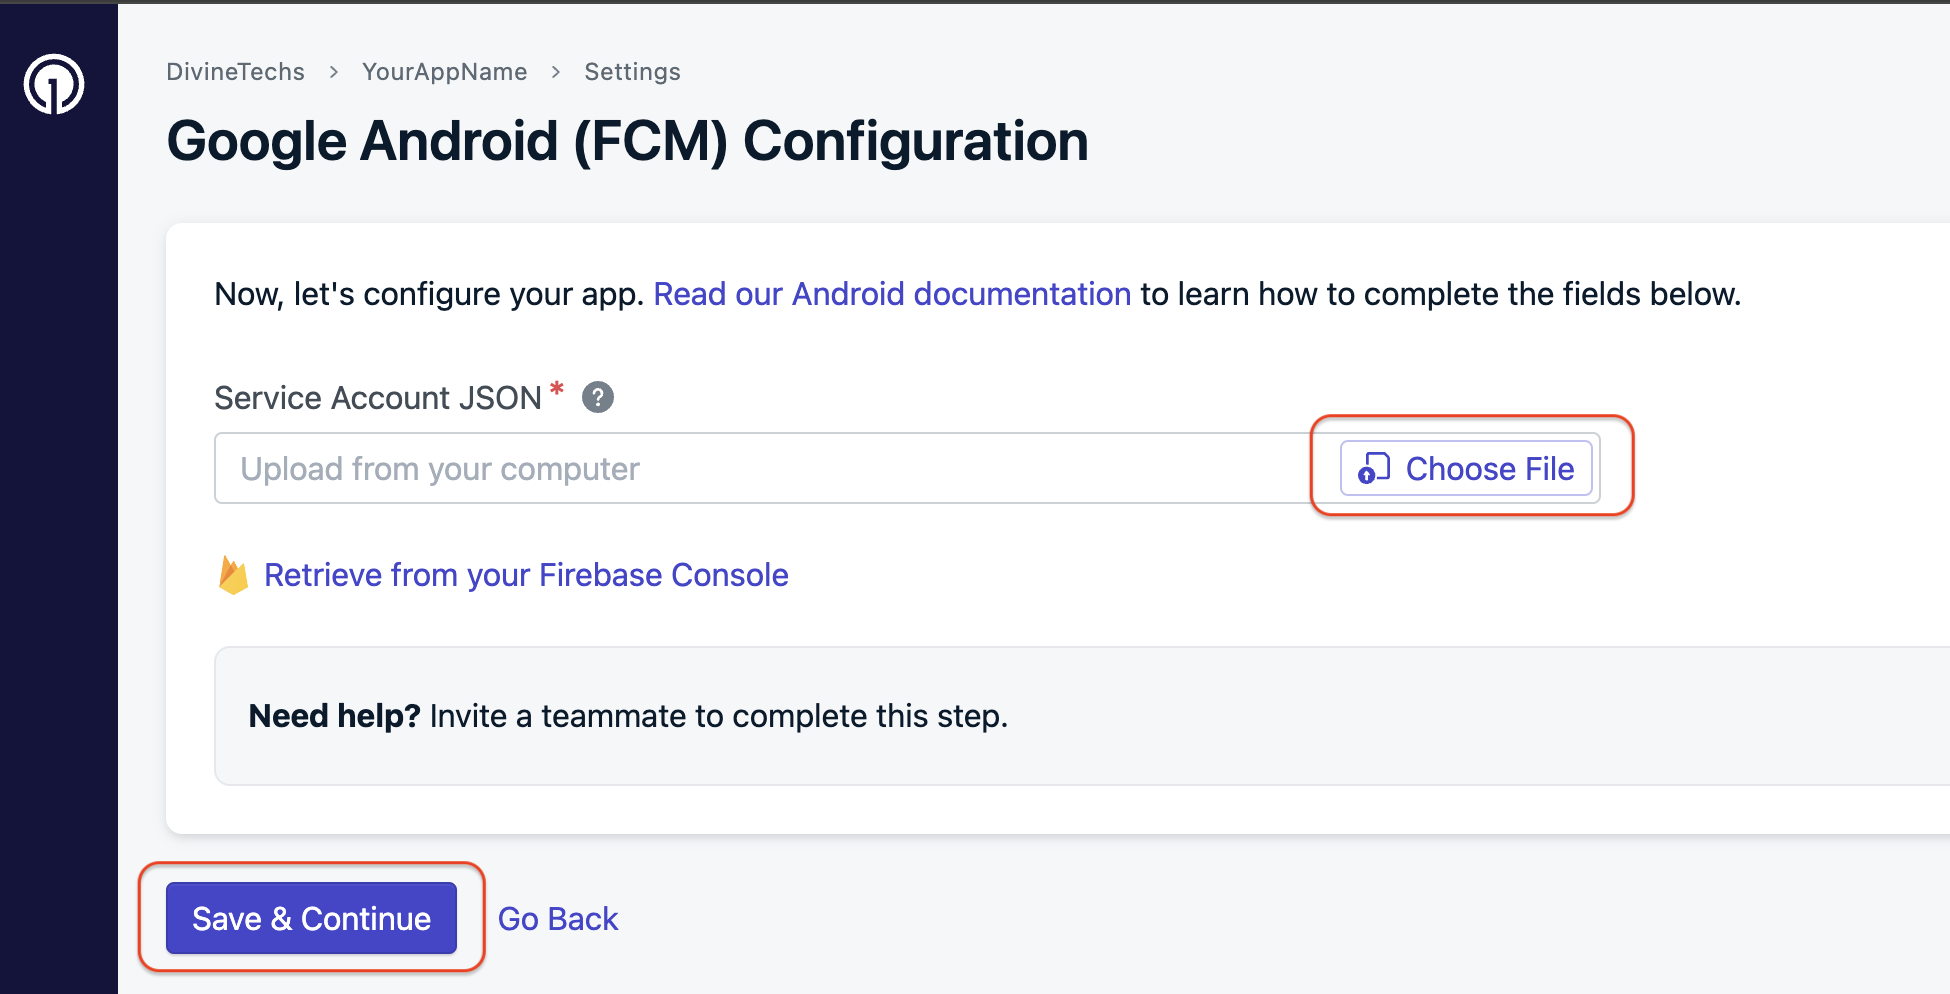Open the DivineTechs breadcrumb
The image size is (1950, 994).
tap(236, 72)
